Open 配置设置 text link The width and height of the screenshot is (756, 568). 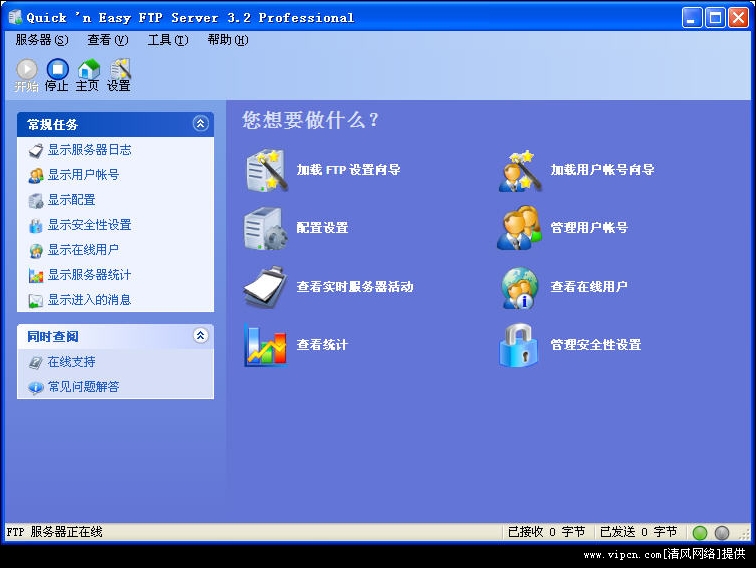322,228
